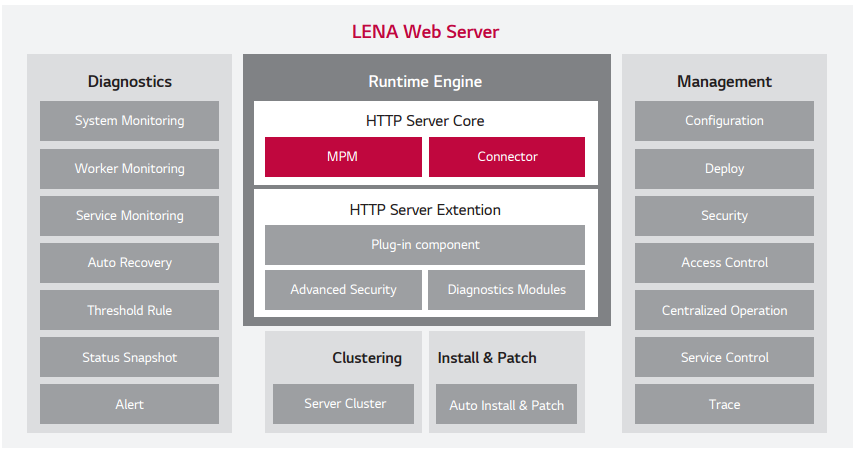Select the Worker Monitoring box
The height and width of the screenshot is (456, 860).
coord(129,168)
